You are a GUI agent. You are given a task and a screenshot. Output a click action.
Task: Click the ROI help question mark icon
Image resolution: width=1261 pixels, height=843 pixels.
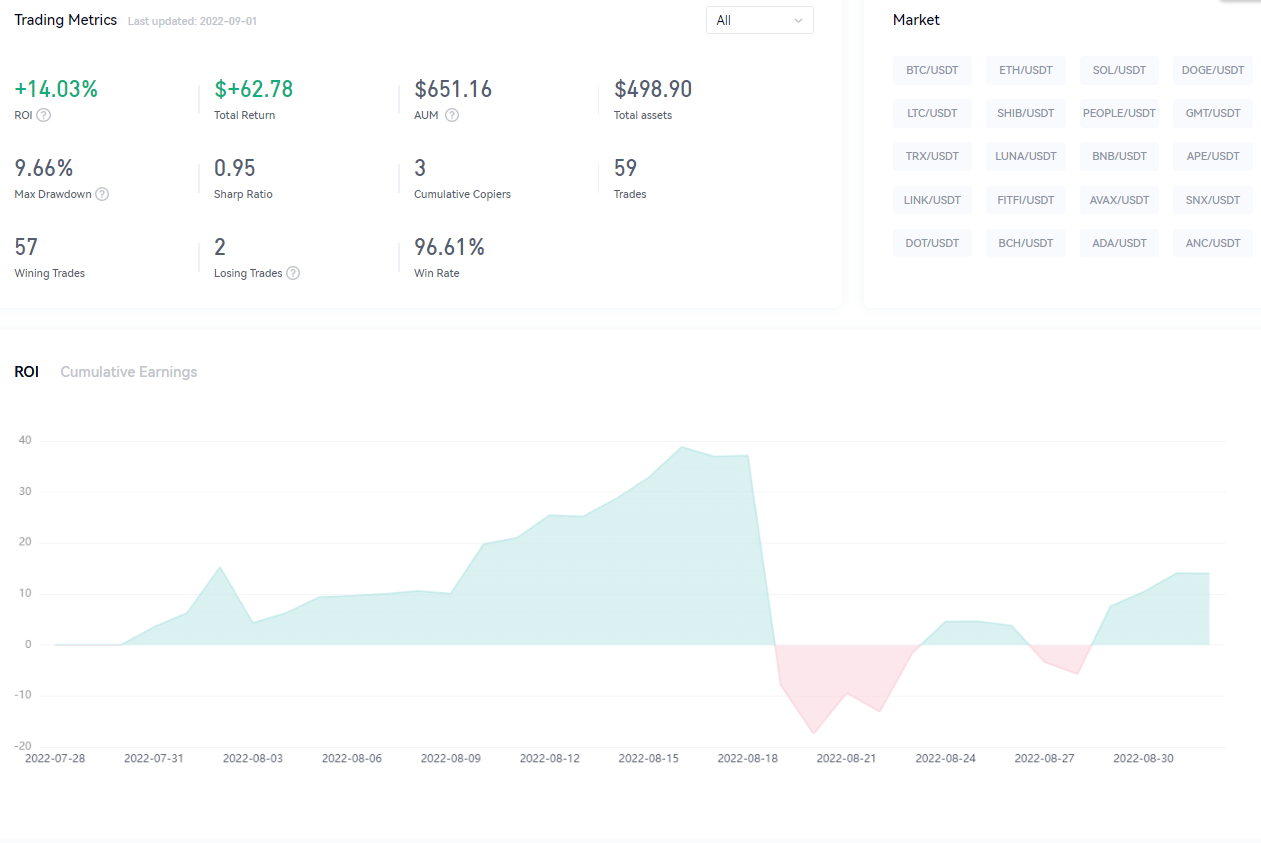coord(44,115)
